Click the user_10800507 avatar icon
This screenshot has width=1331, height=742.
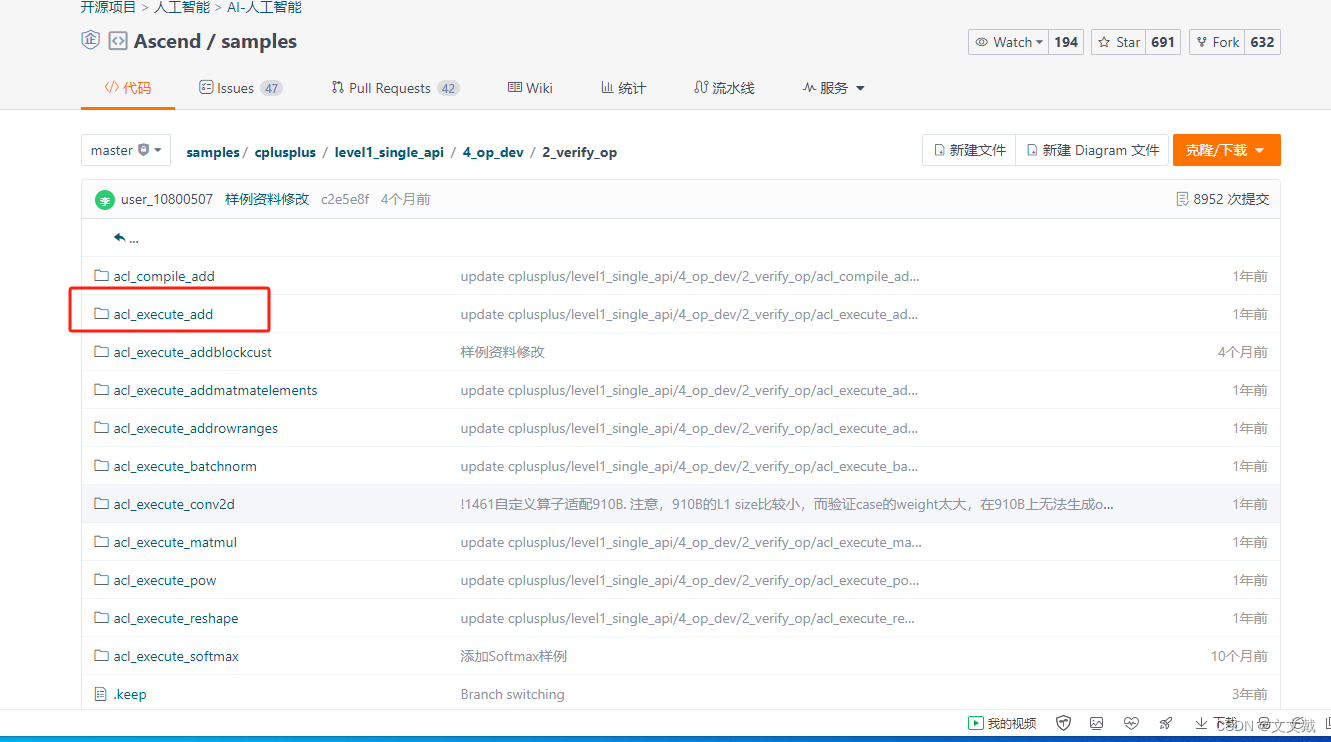(105, 200)
